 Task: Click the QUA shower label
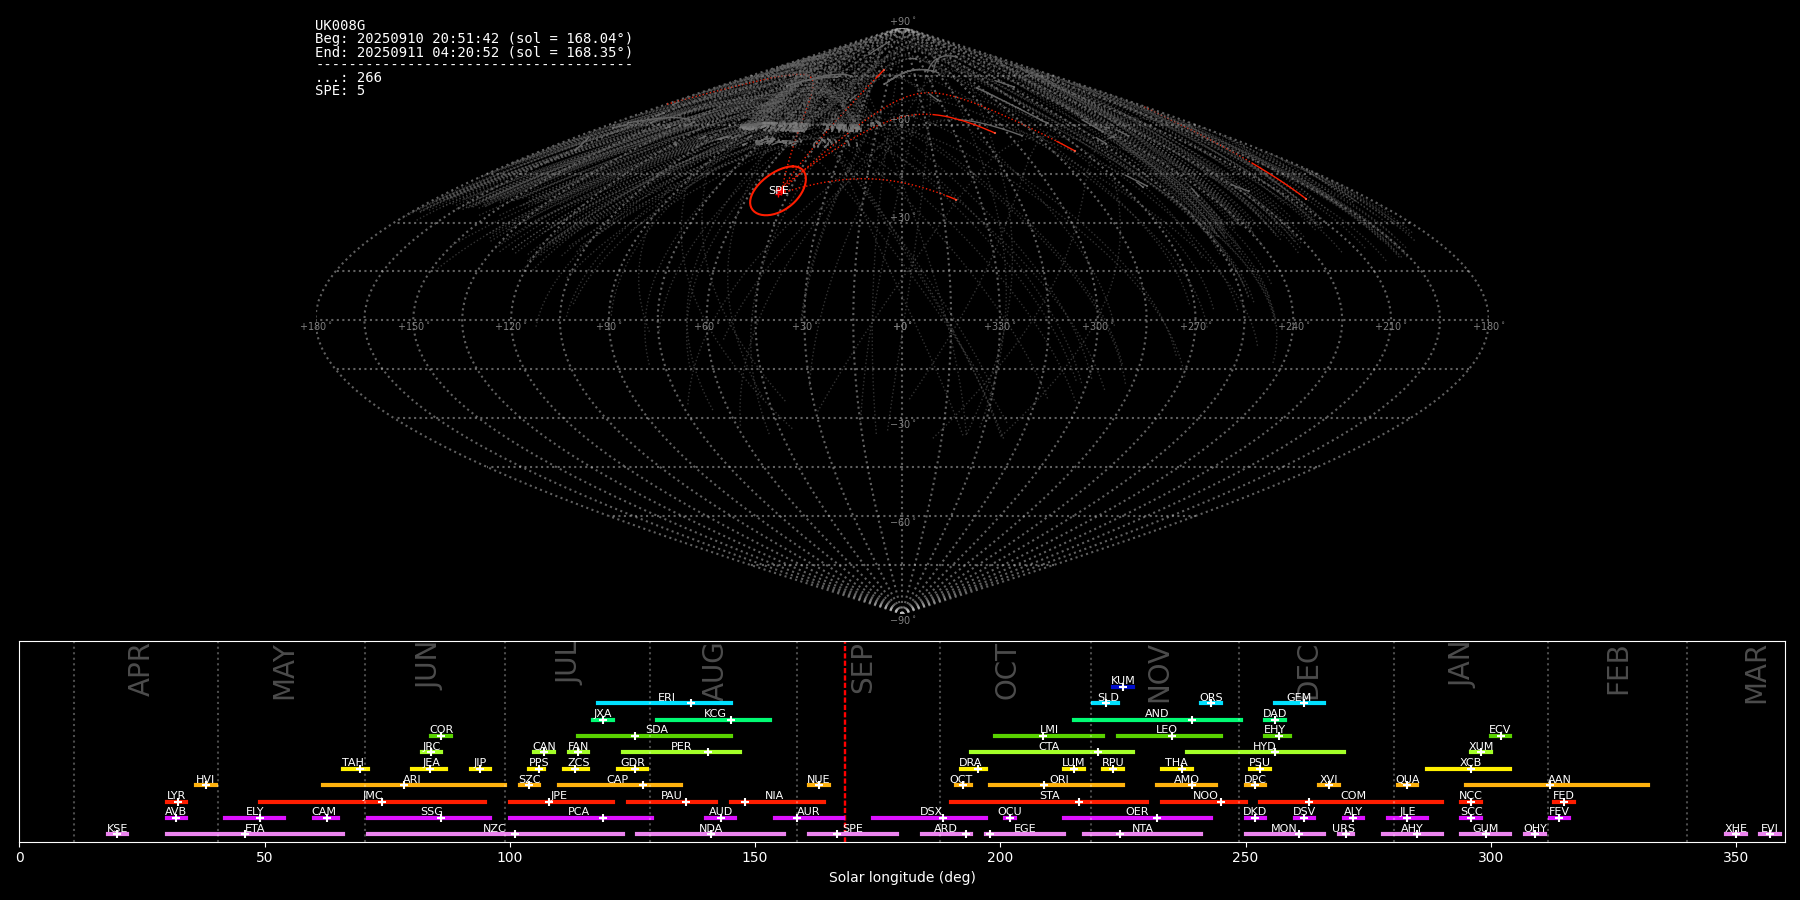pos(1408,779)
